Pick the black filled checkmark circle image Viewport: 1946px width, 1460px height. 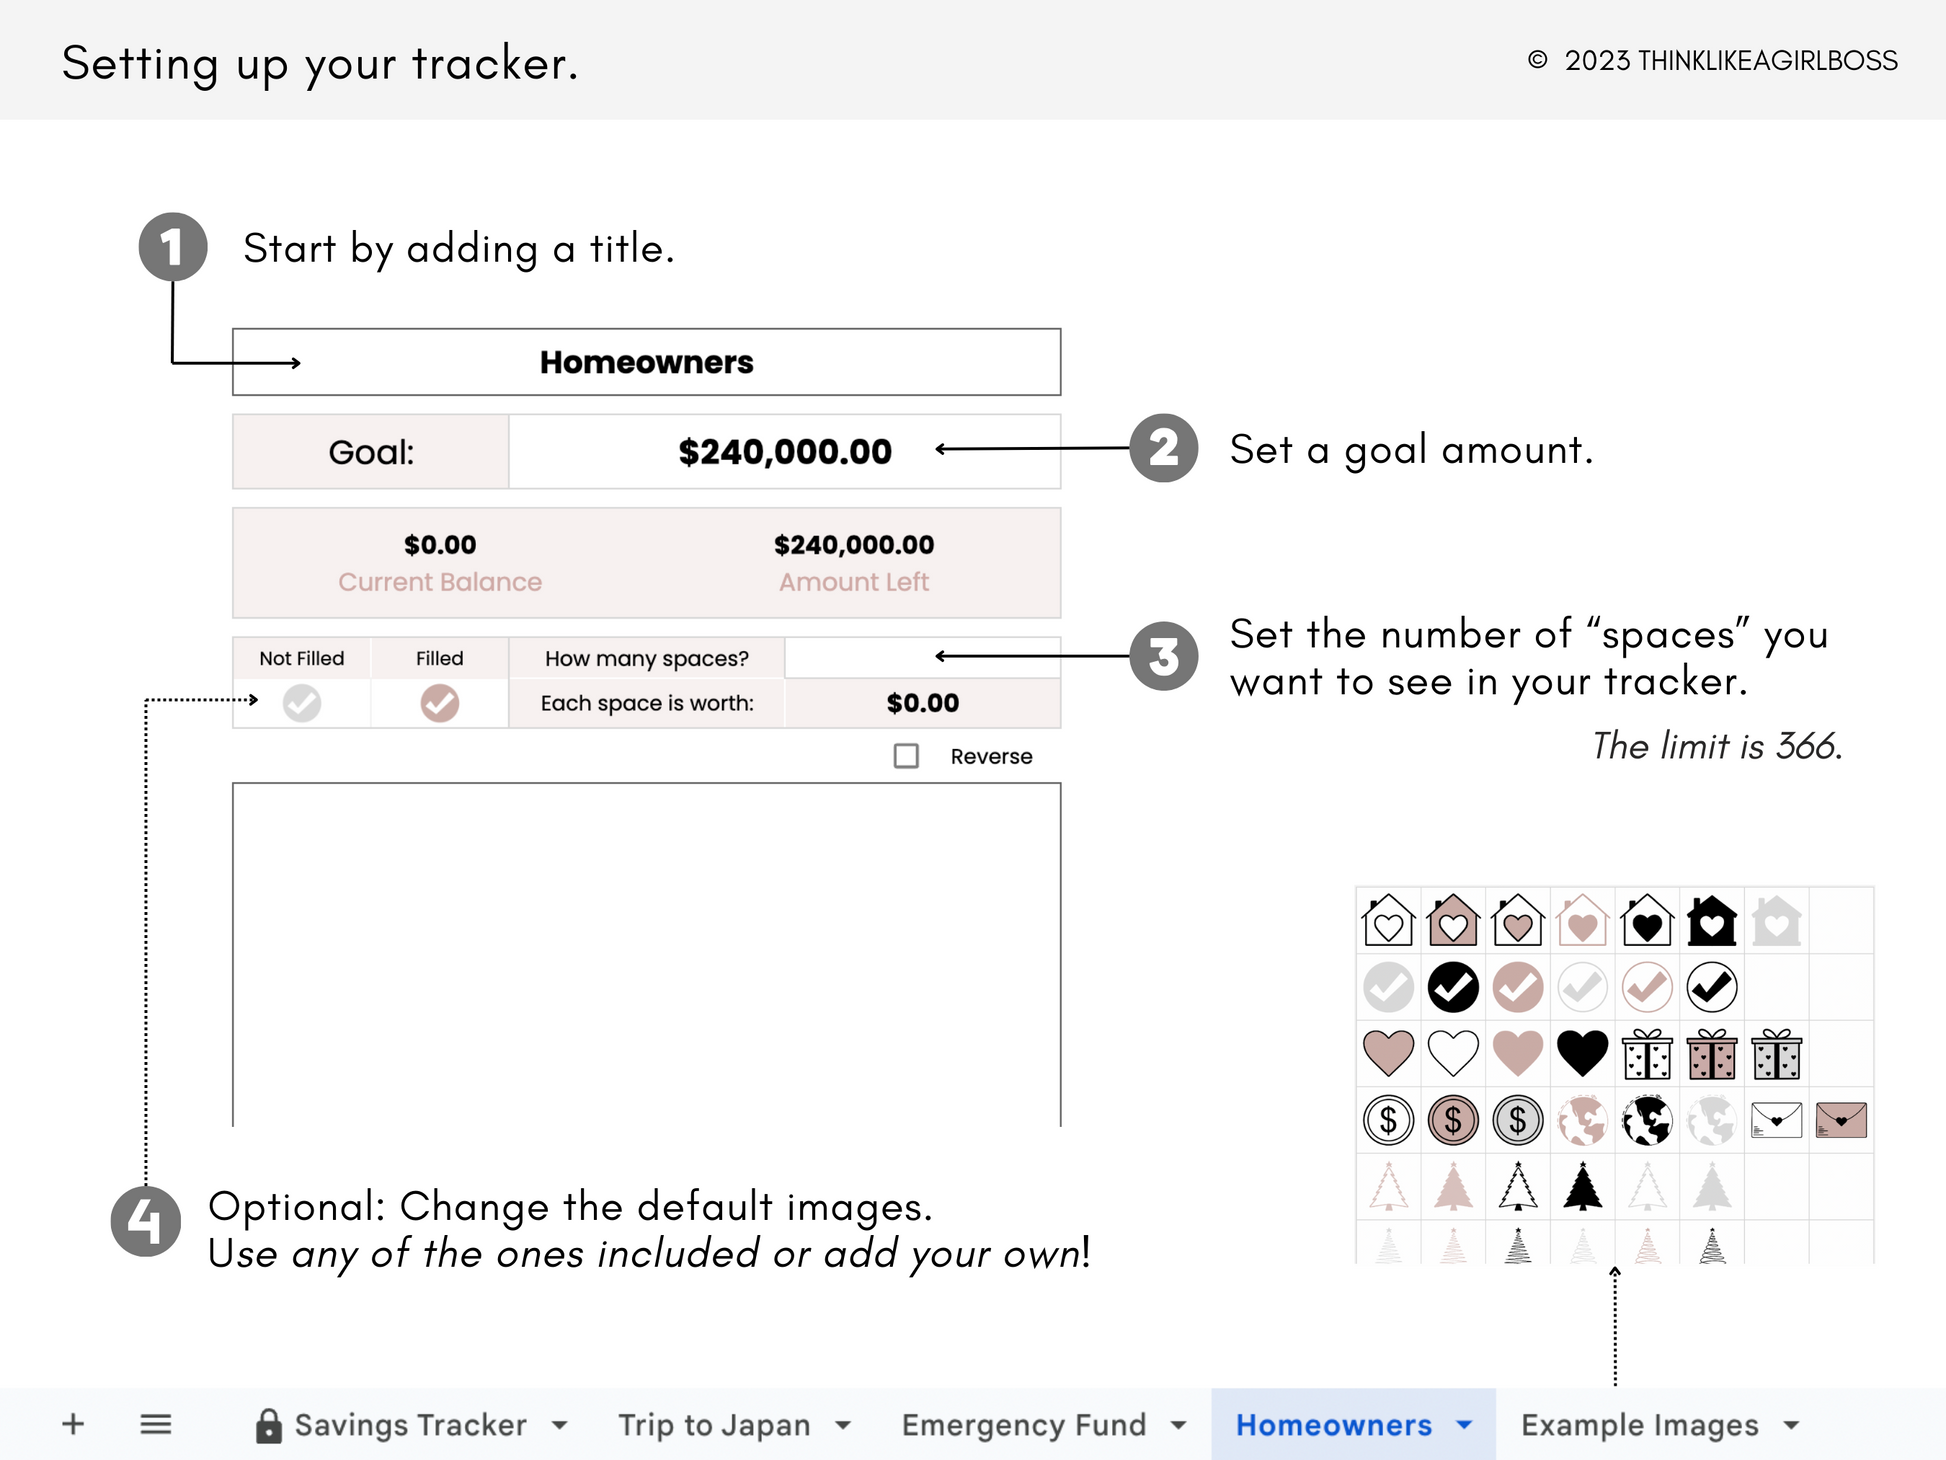click(1452, 987)
